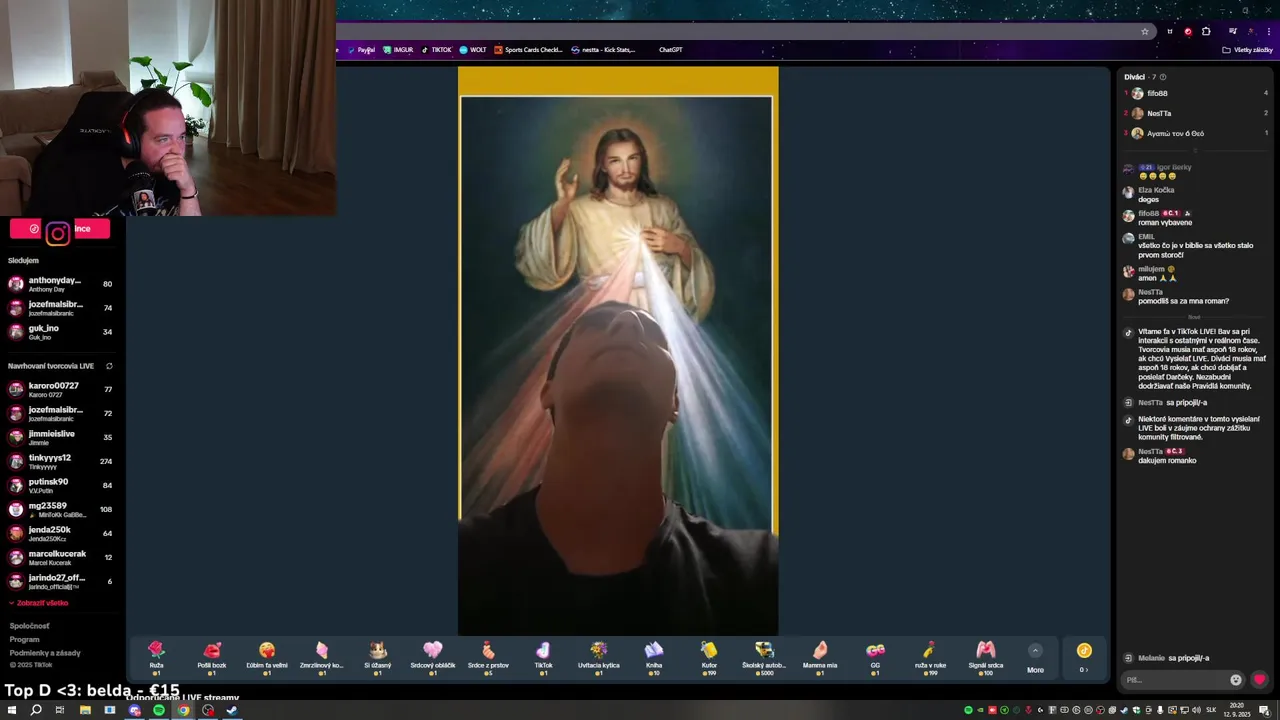Click the heart like button in chat
This screenshot has width=1280, height=720.
[x=1259, y=680]
